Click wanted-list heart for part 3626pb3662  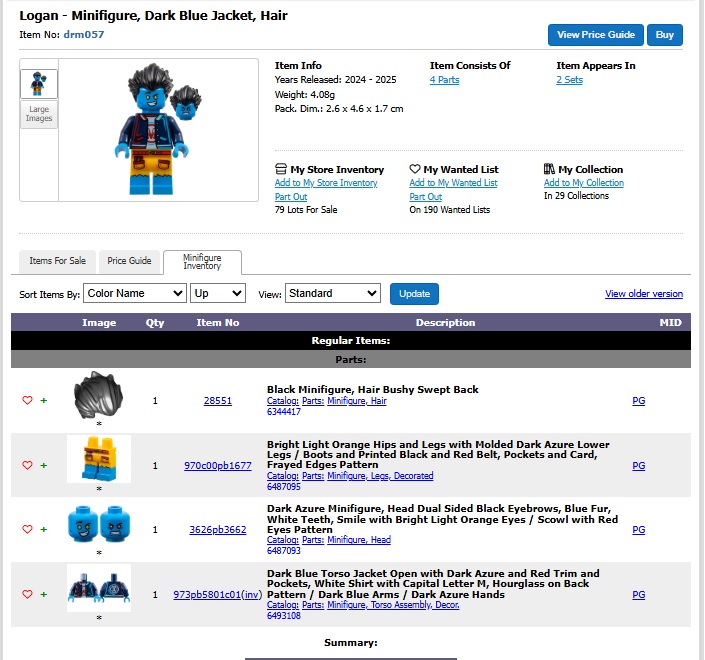(27, 529)
